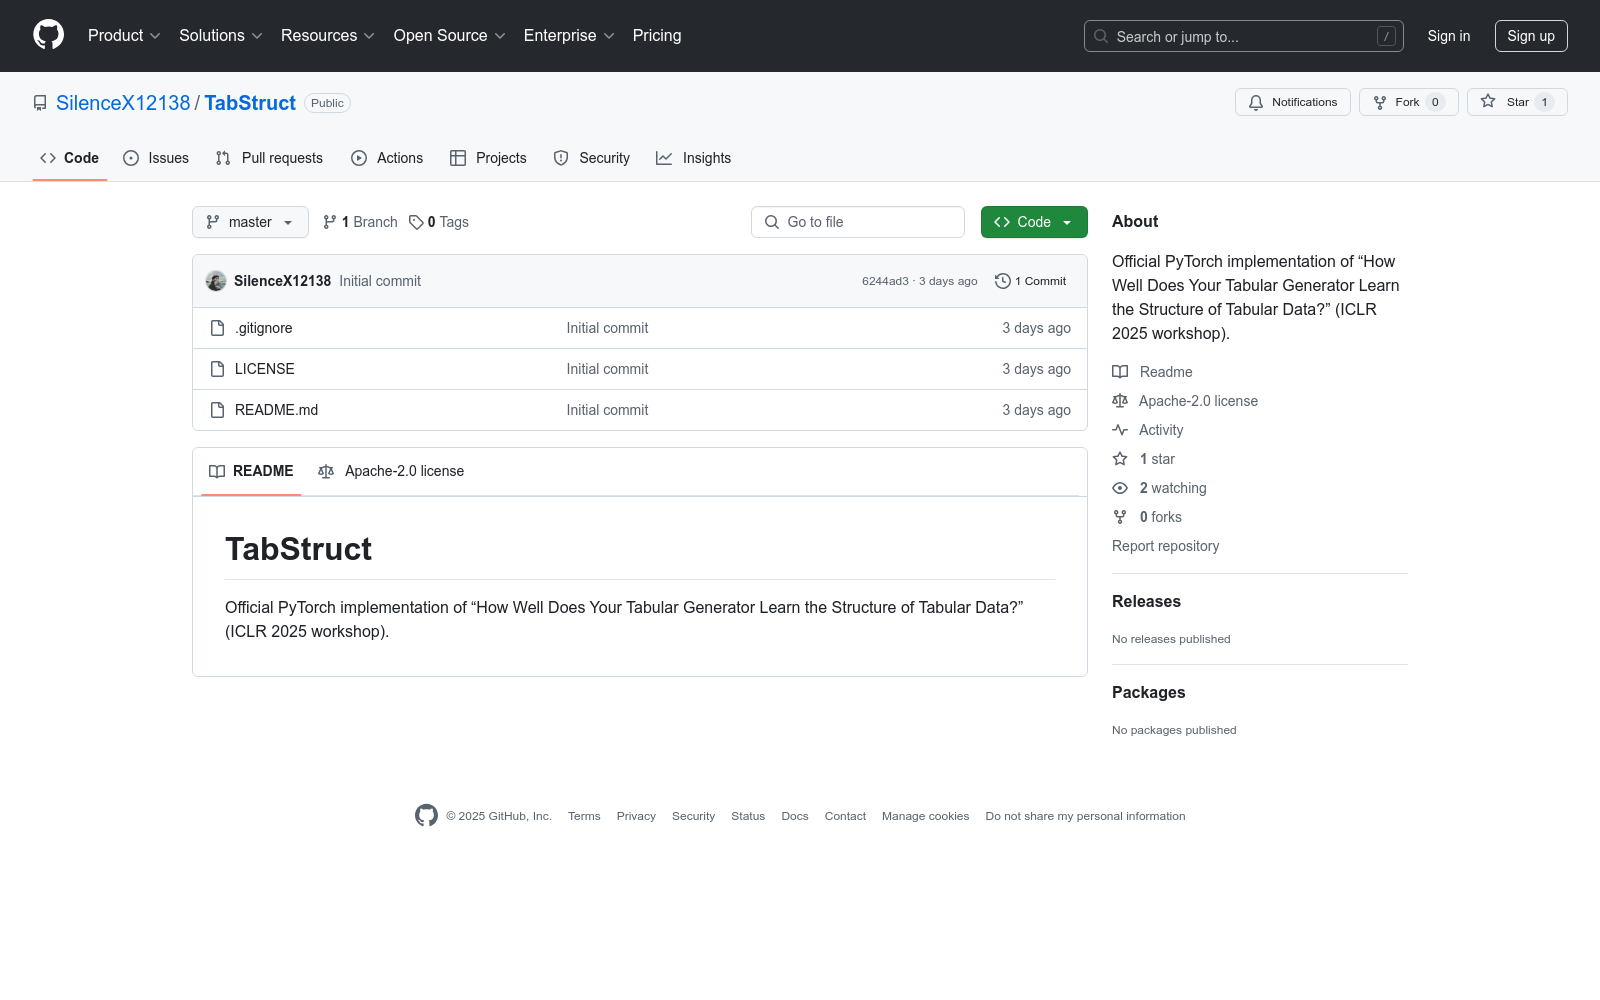Click the Notifications bell button
The image size is (1600, 1000).
(1293, 102)
